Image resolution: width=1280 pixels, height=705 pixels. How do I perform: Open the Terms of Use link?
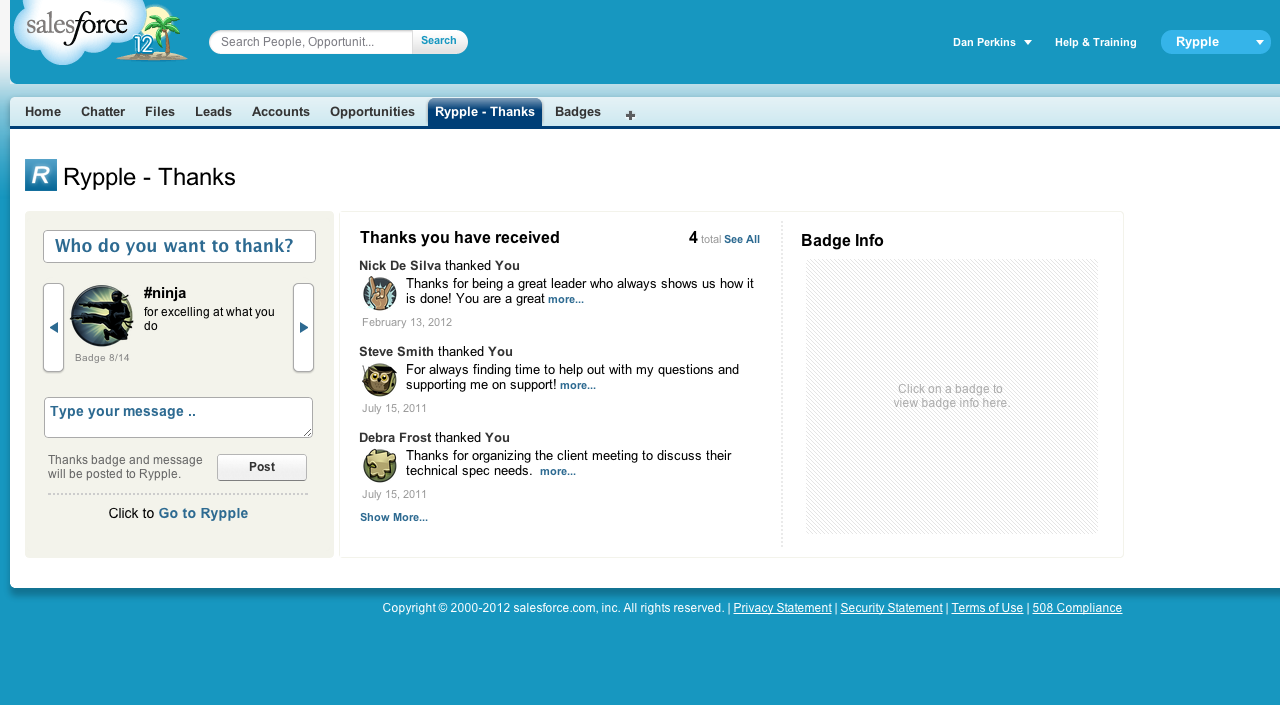pyautogui.click(x=987, y=608)
